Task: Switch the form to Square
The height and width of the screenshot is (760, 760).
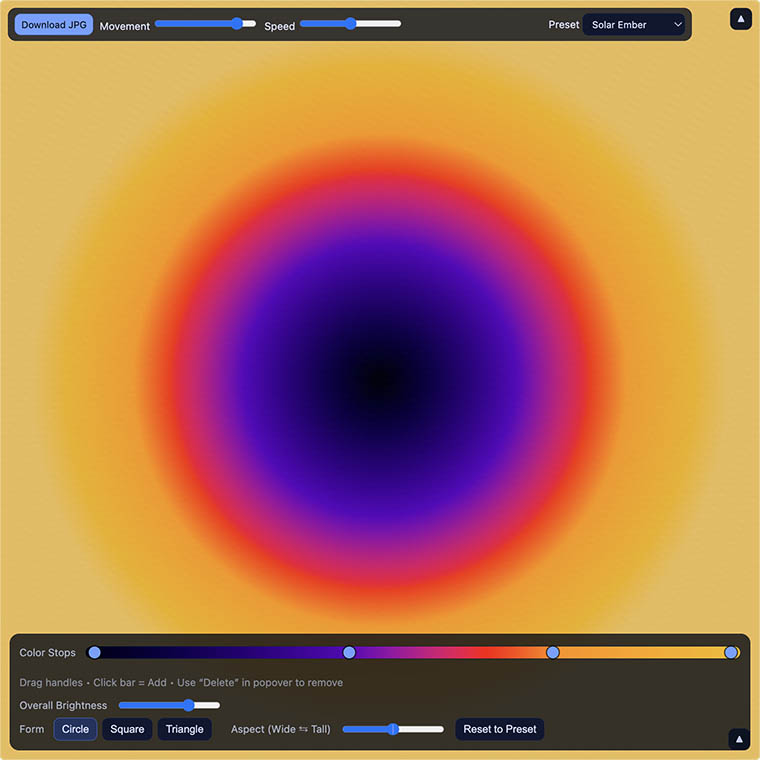Action: (127, 729)
